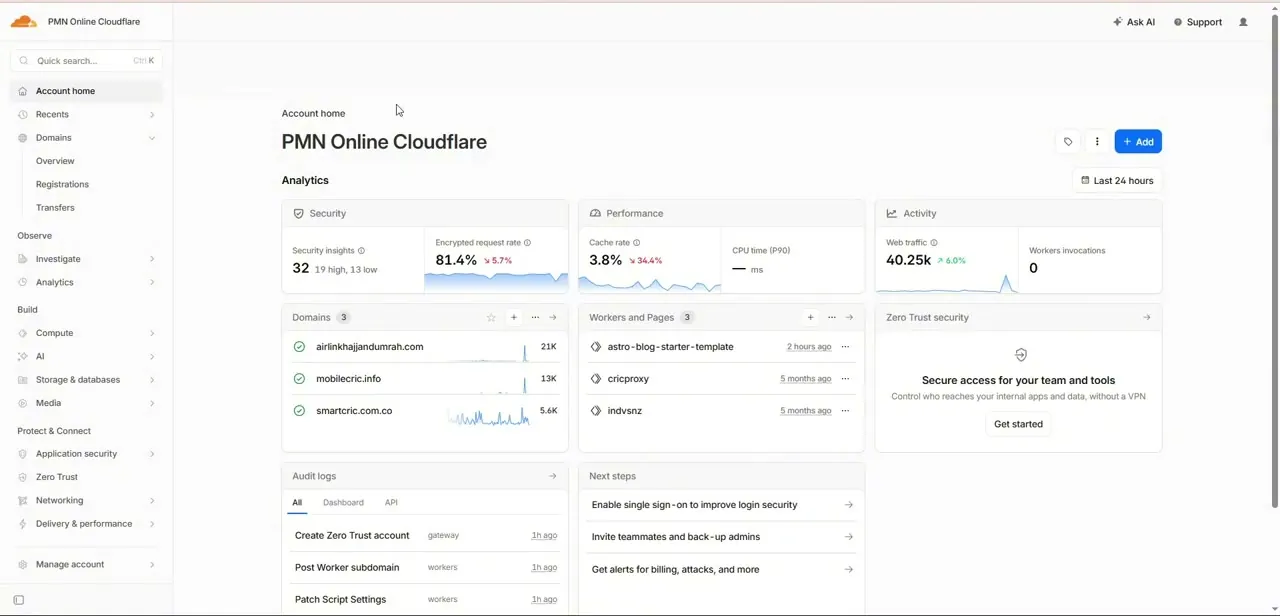Open the smartcric.com.co domain

(354, 411)
